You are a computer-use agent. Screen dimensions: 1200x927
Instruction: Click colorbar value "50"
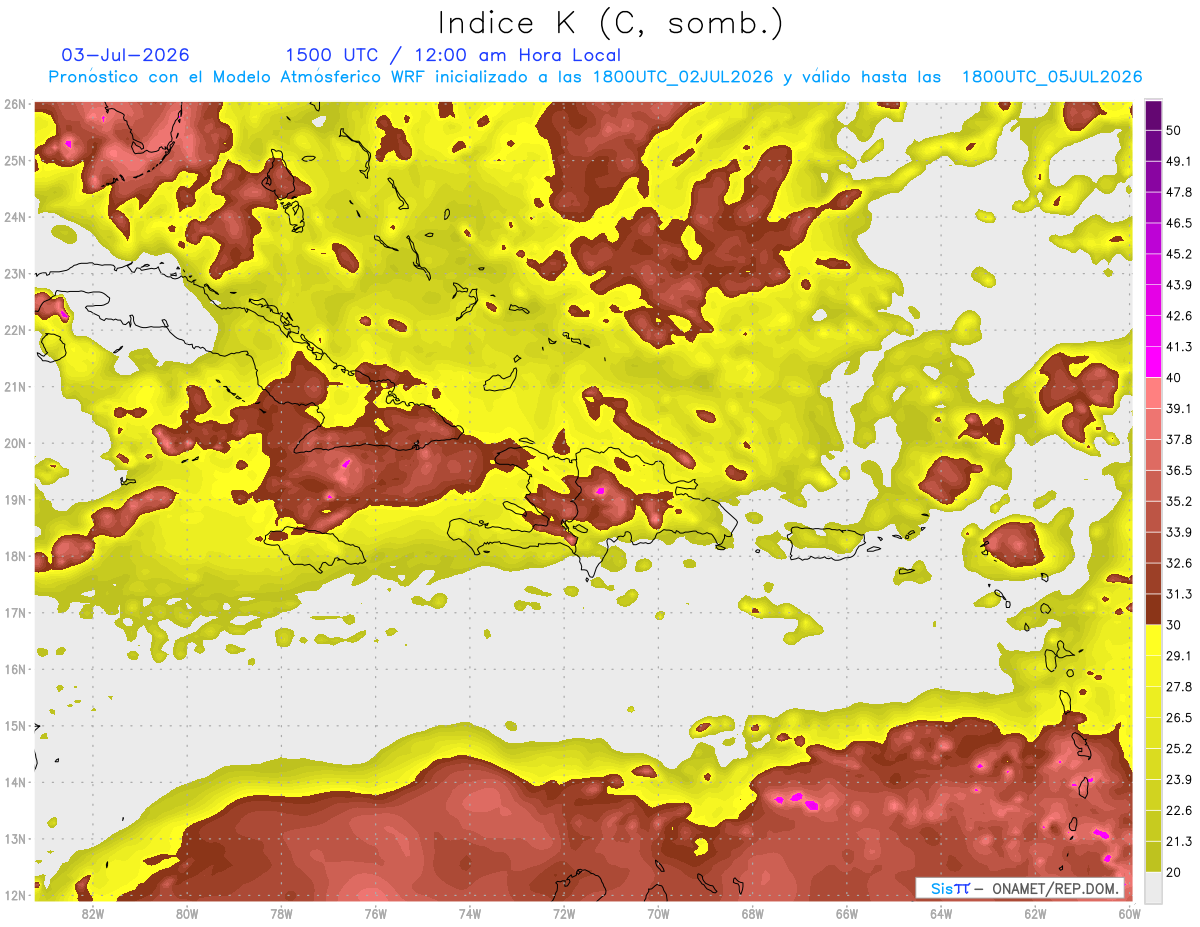(1174, 130)
